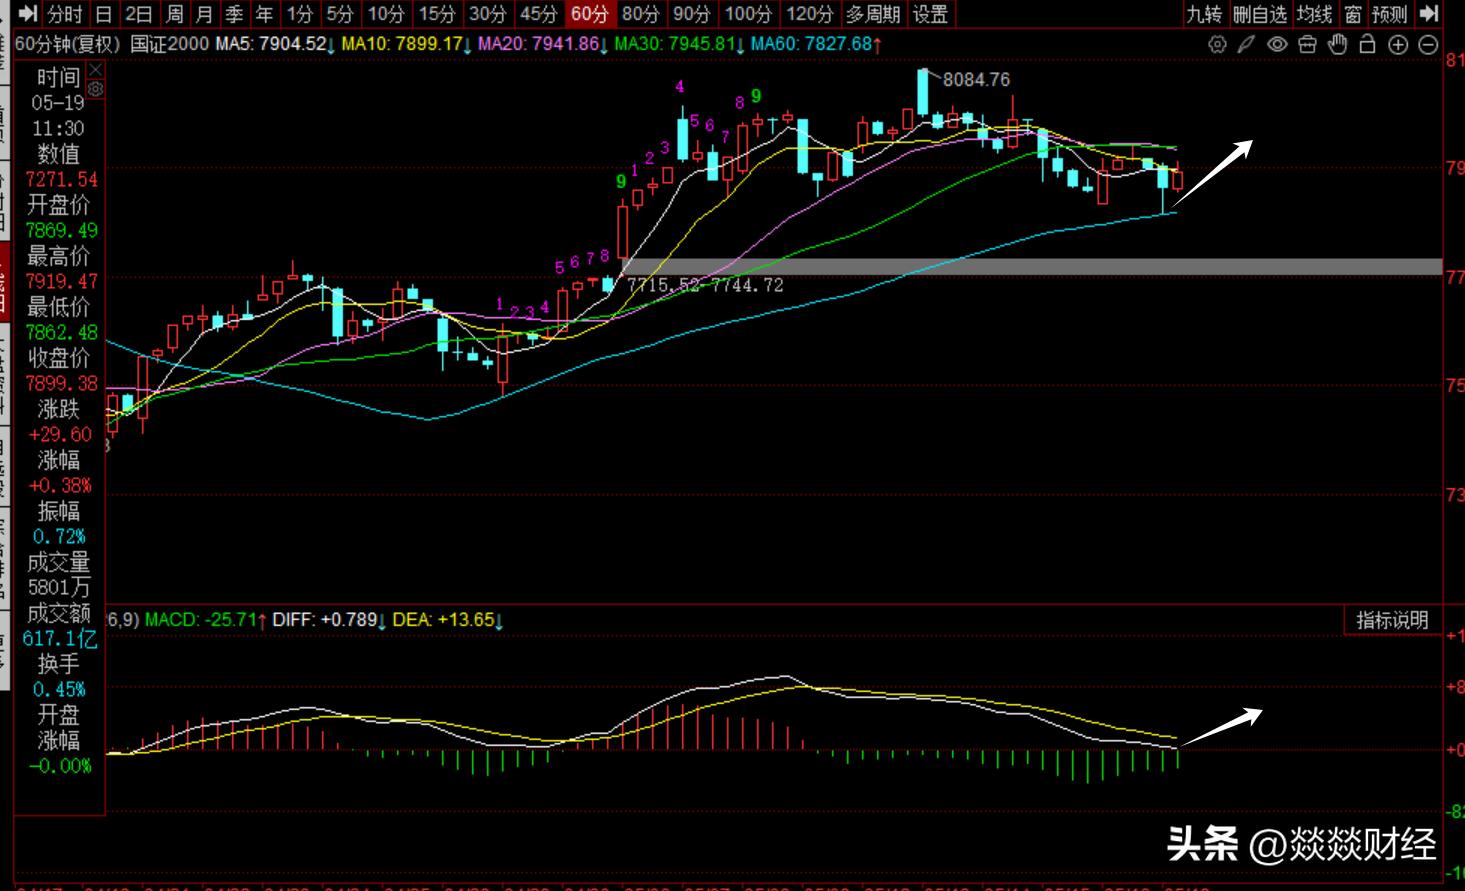Zoom in with the plus circle icon
The width and height of the screenshot is (1465, 891).
pyautogui.click(x=1398, y=44)
